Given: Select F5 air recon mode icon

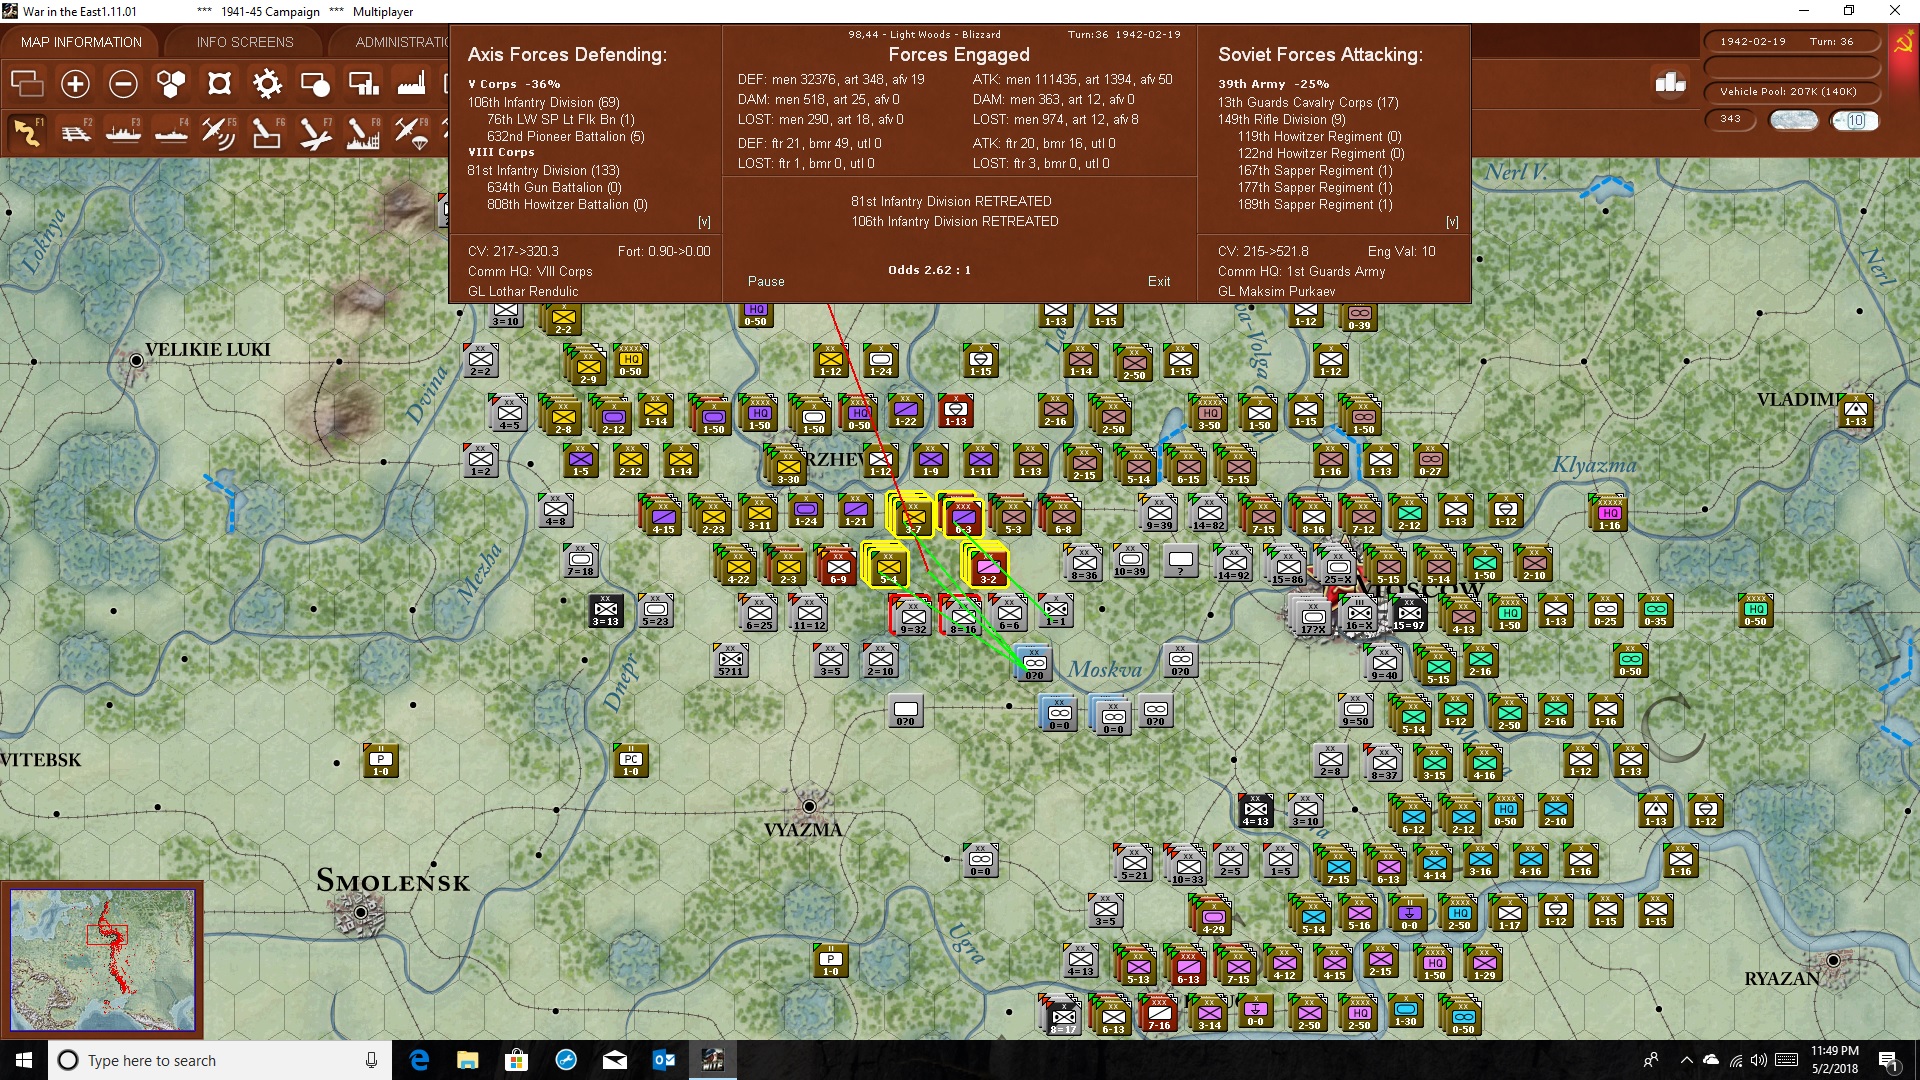Looking at the screenshot, I should click(x=219, y=133).
